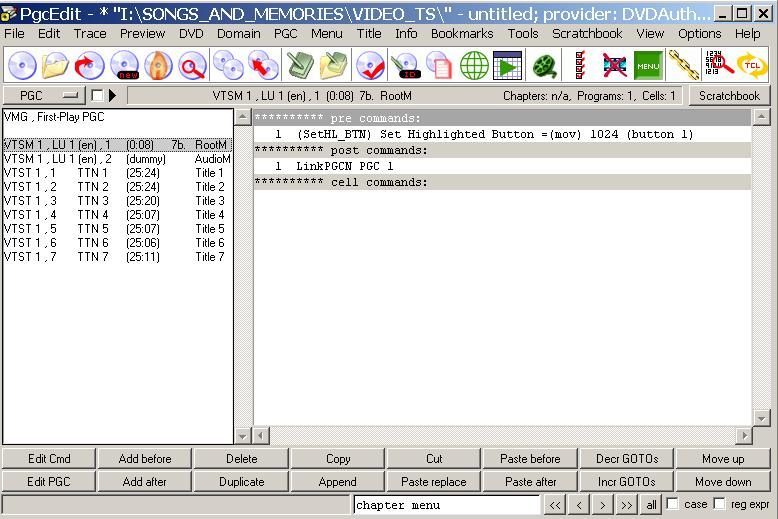Open the File menu
Image resolution: width=778 pixels, height=519 pixels.
14,34
